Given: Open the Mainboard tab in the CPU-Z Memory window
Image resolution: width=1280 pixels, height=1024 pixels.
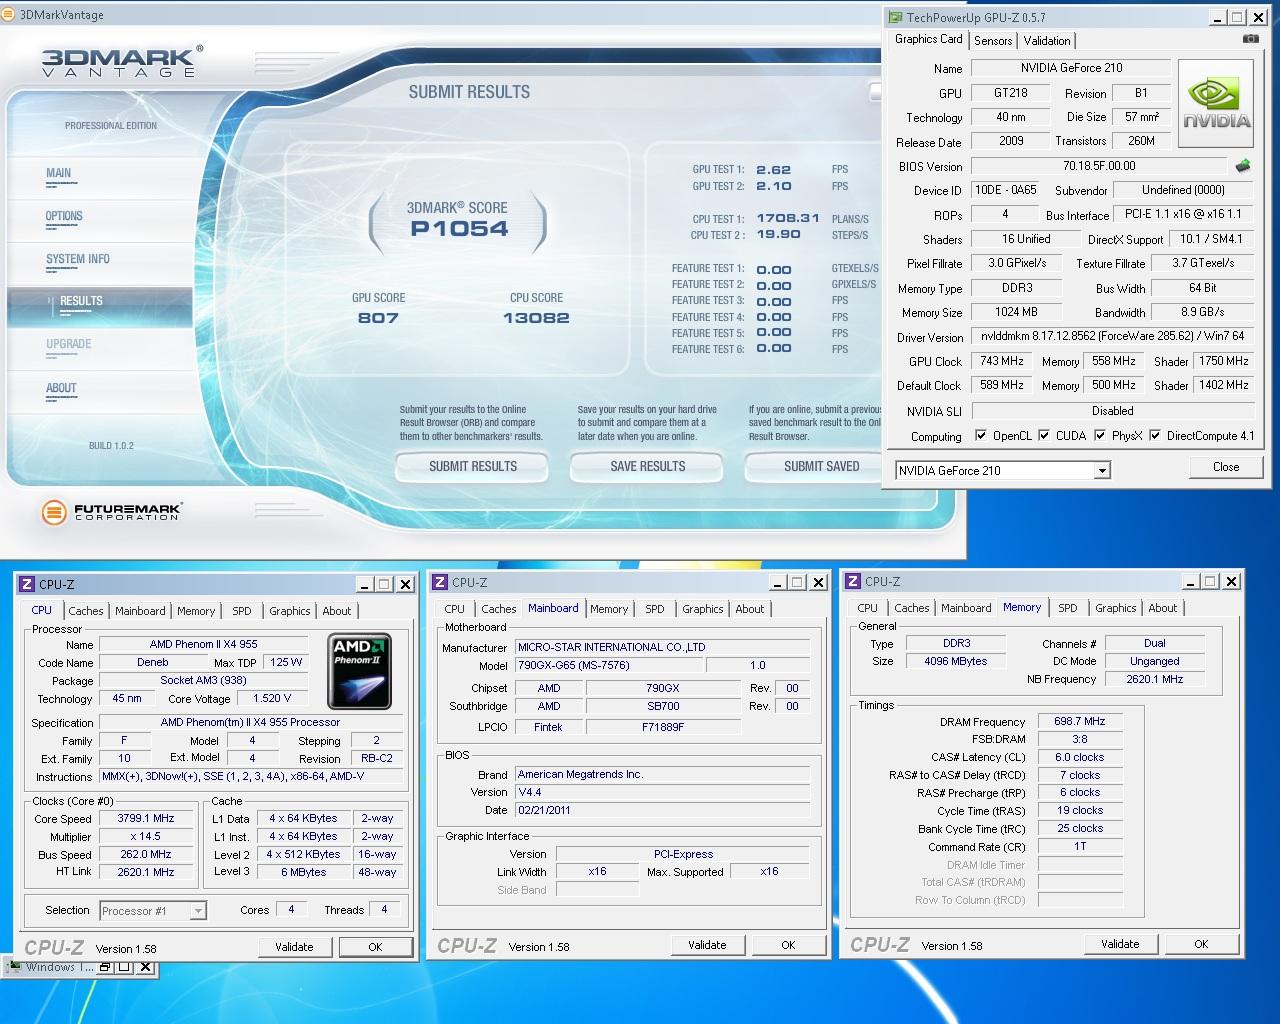Looking at the screenshot, I should point(966,608).
